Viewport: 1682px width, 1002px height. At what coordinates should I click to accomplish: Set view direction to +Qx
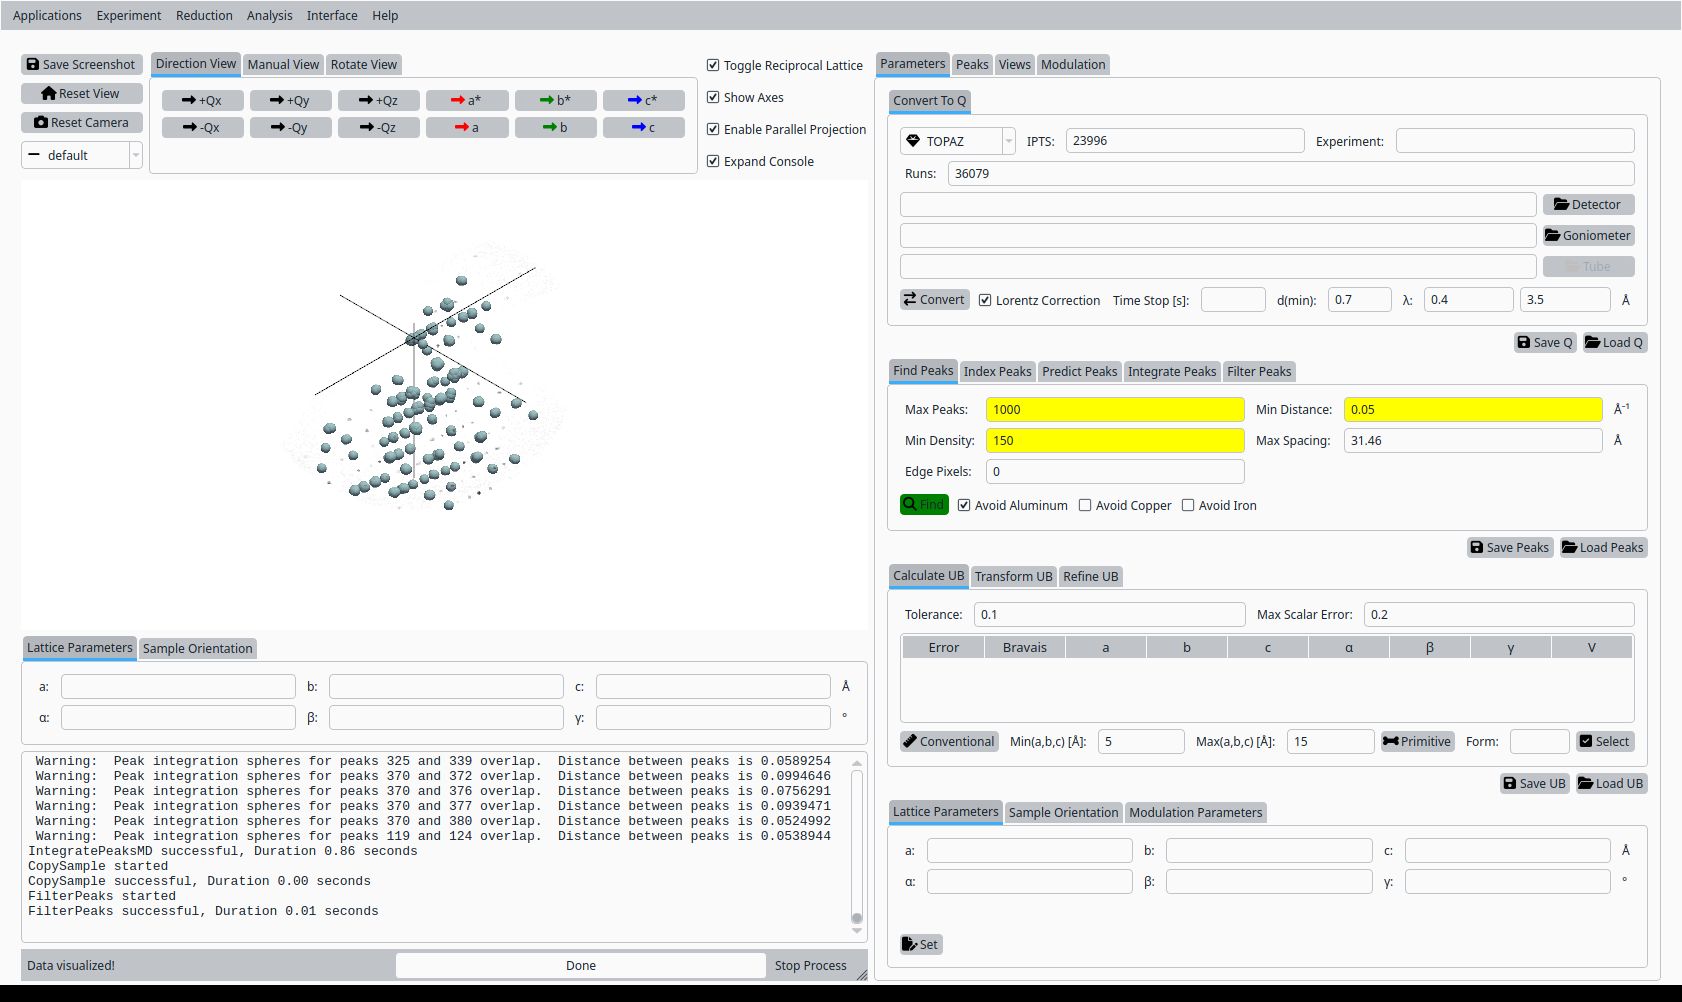(202, 101)
